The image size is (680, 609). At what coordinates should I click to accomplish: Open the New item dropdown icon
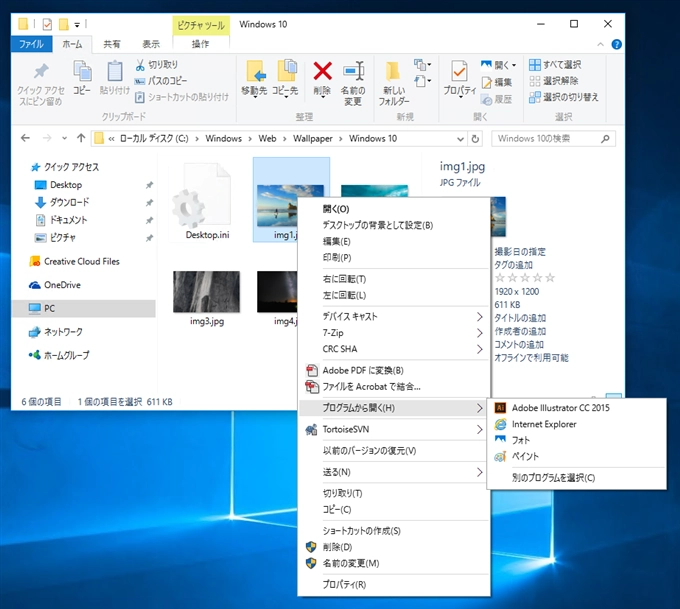pyautogui.click(x=422, y=65)
